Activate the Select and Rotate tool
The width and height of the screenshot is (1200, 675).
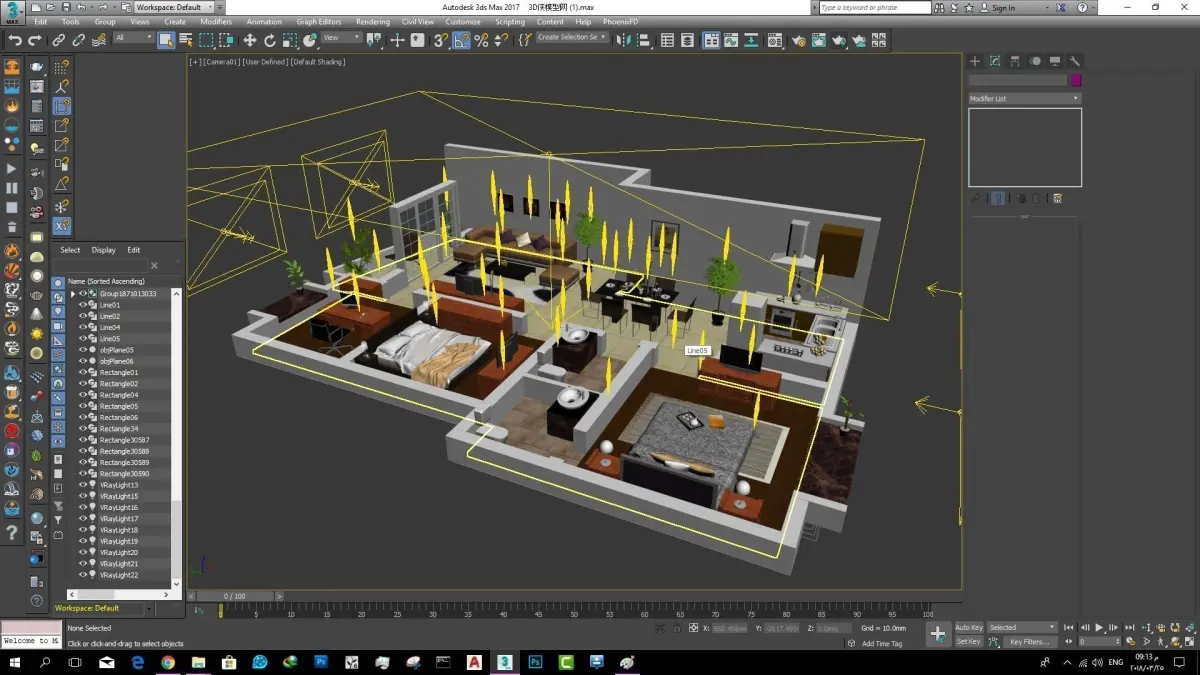(x=270, y=40)
